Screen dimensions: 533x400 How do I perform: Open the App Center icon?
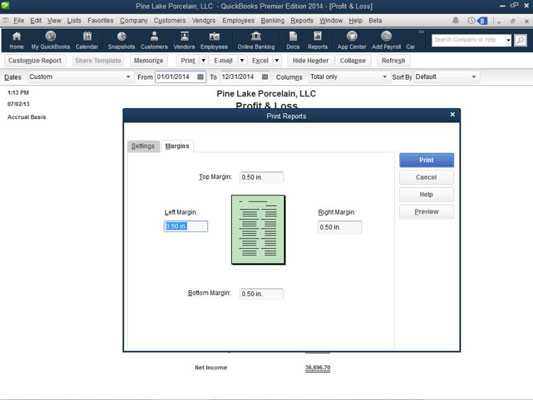pos(351,40)
